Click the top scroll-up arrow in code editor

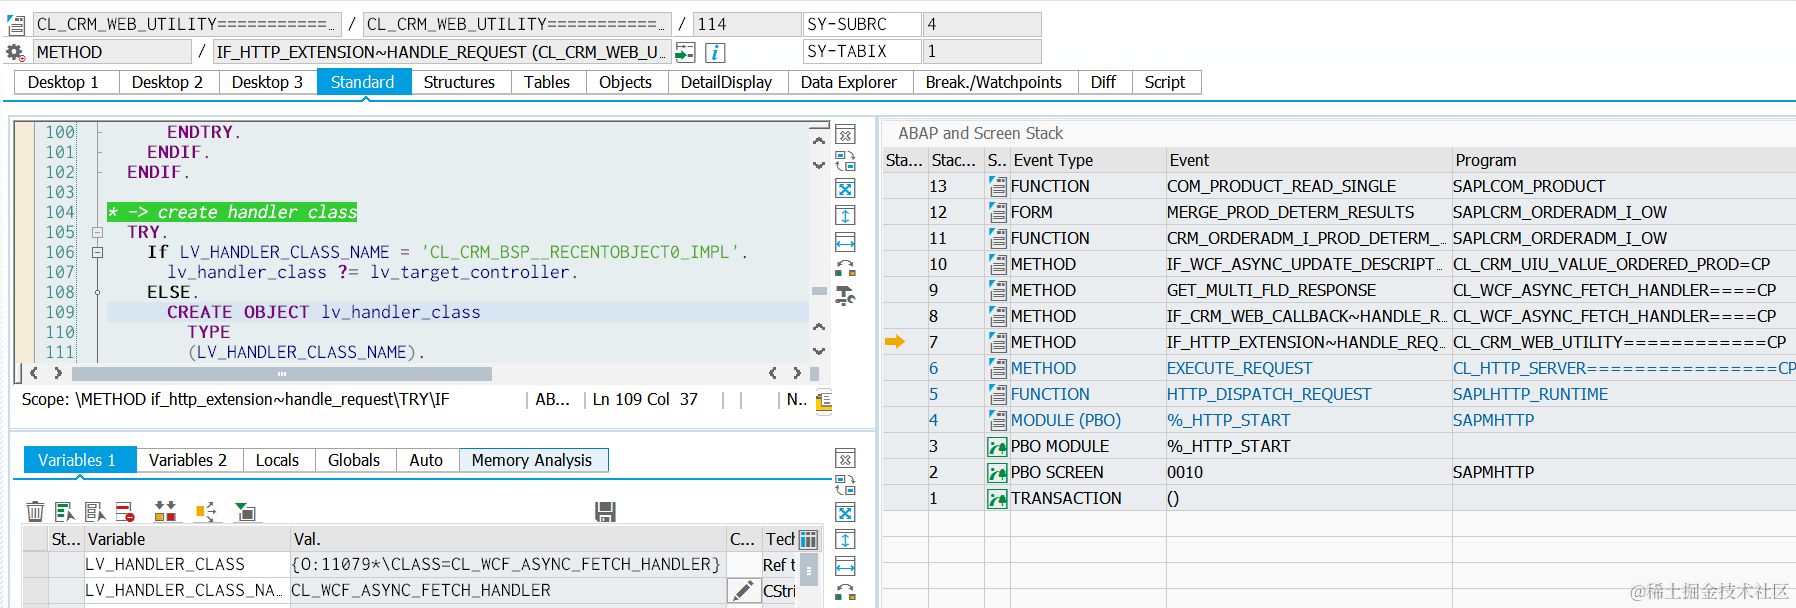pyautogui.click(x=819, y=140)
